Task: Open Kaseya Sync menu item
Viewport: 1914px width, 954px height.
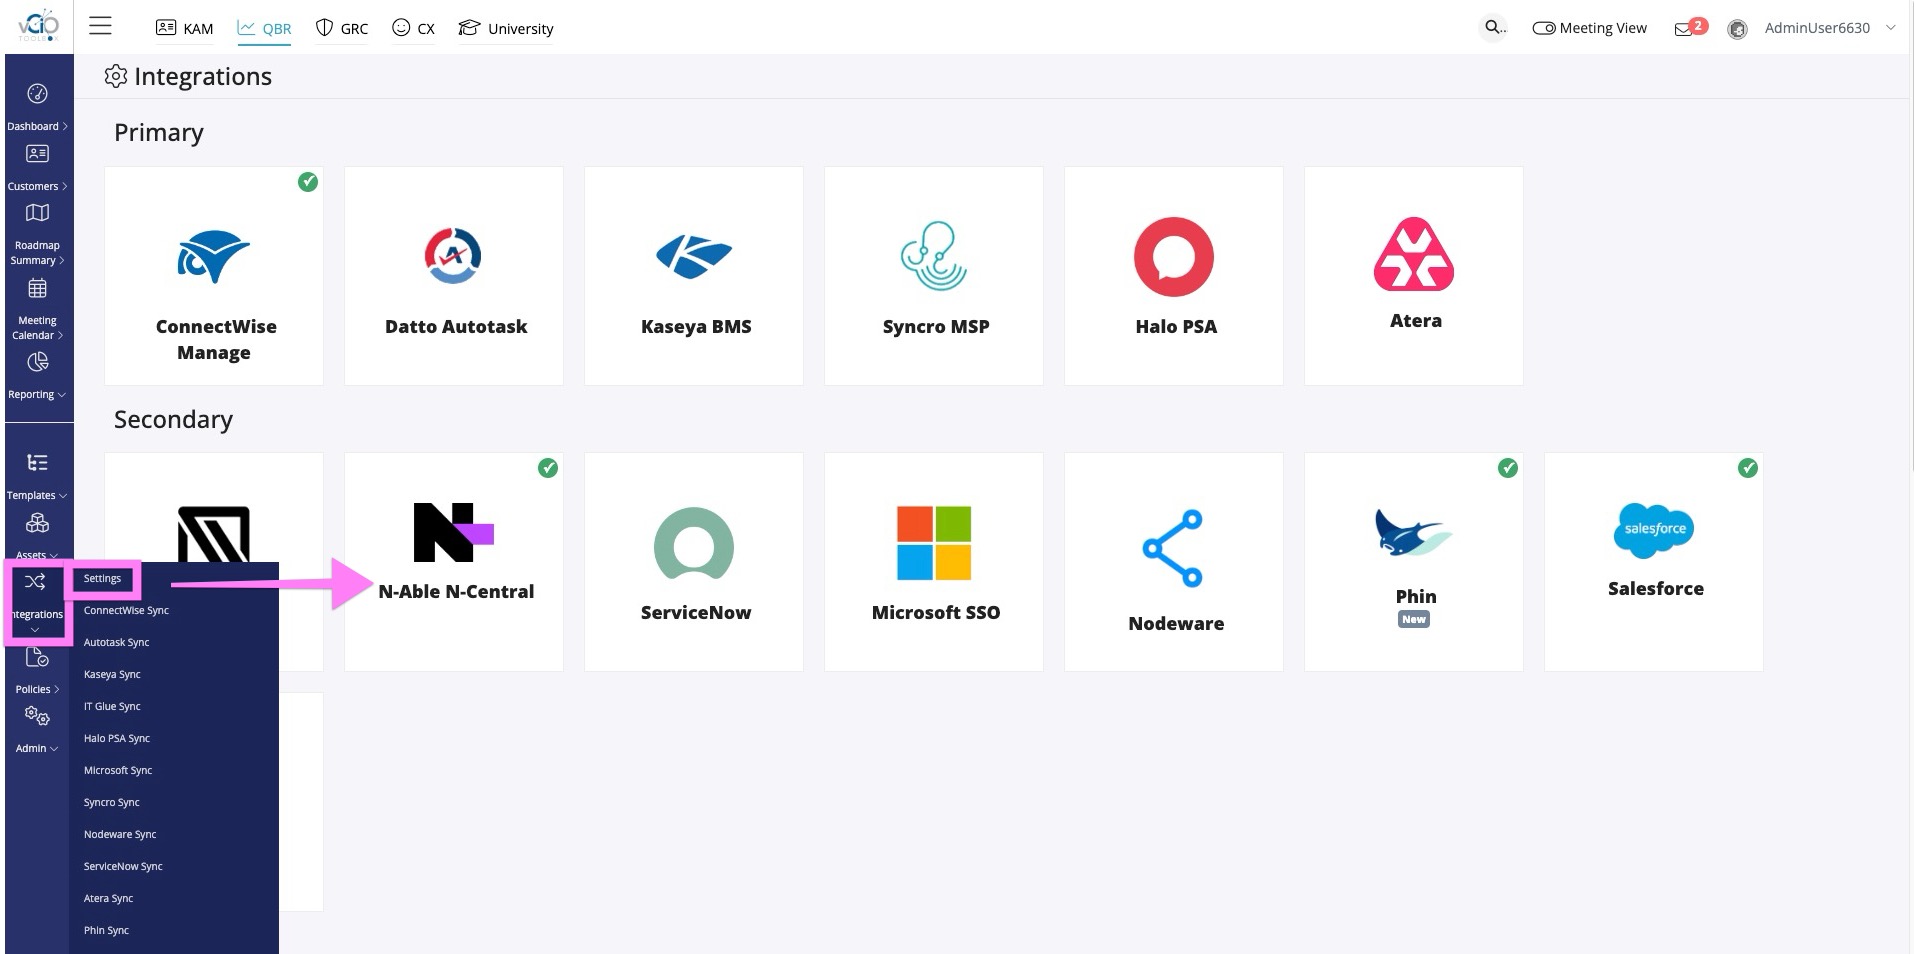Action: point(112,675)
